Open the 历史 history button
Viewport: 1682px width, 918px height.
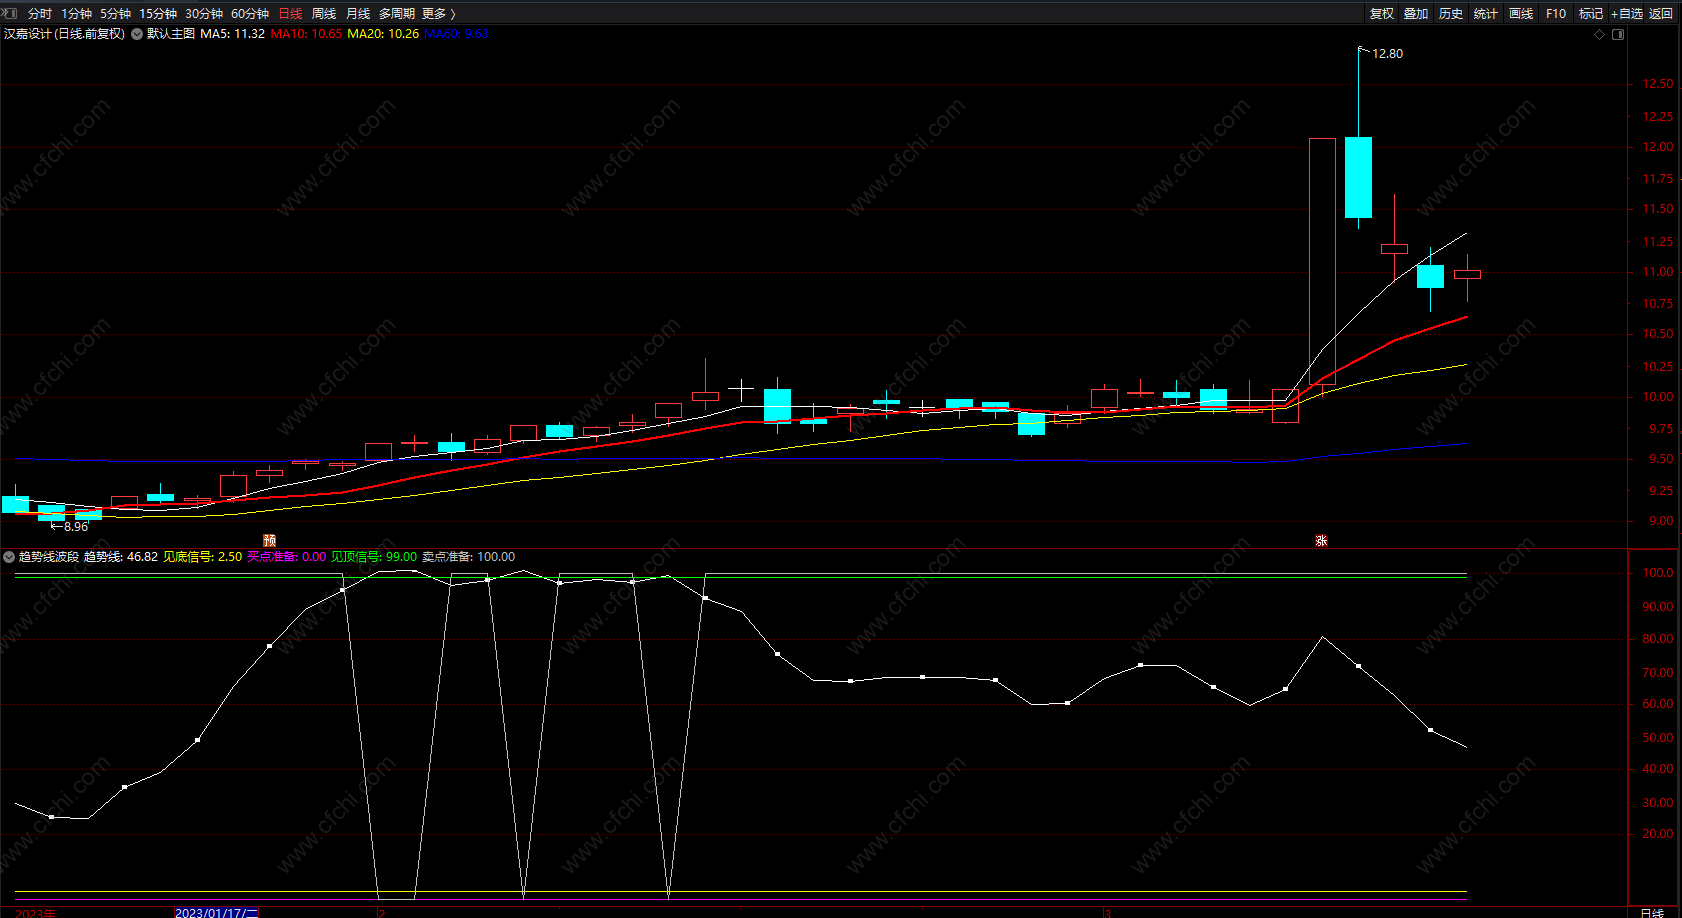(1451, 14)
